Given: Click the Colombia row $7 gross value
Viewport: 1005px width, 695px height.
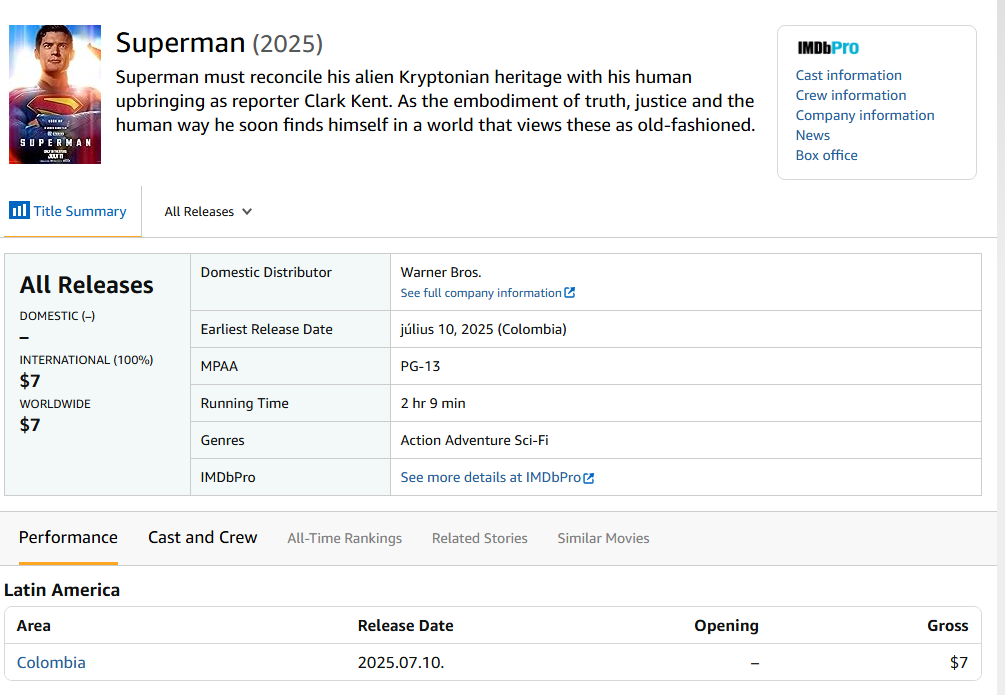Looking at the screenshot, I should [959, 662].
